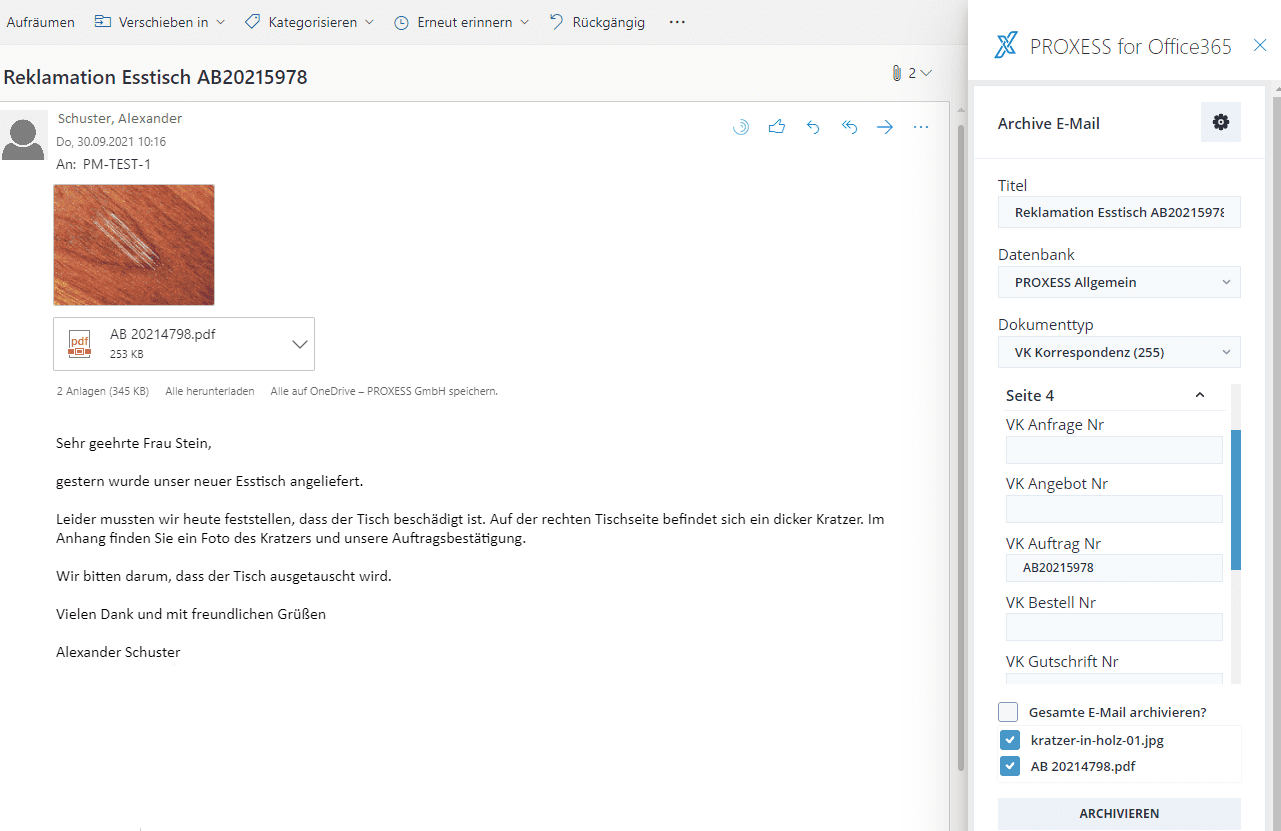Click the ARCHIVIEREN button
Screen dimensions: 1281x831
pos(1119,813)
